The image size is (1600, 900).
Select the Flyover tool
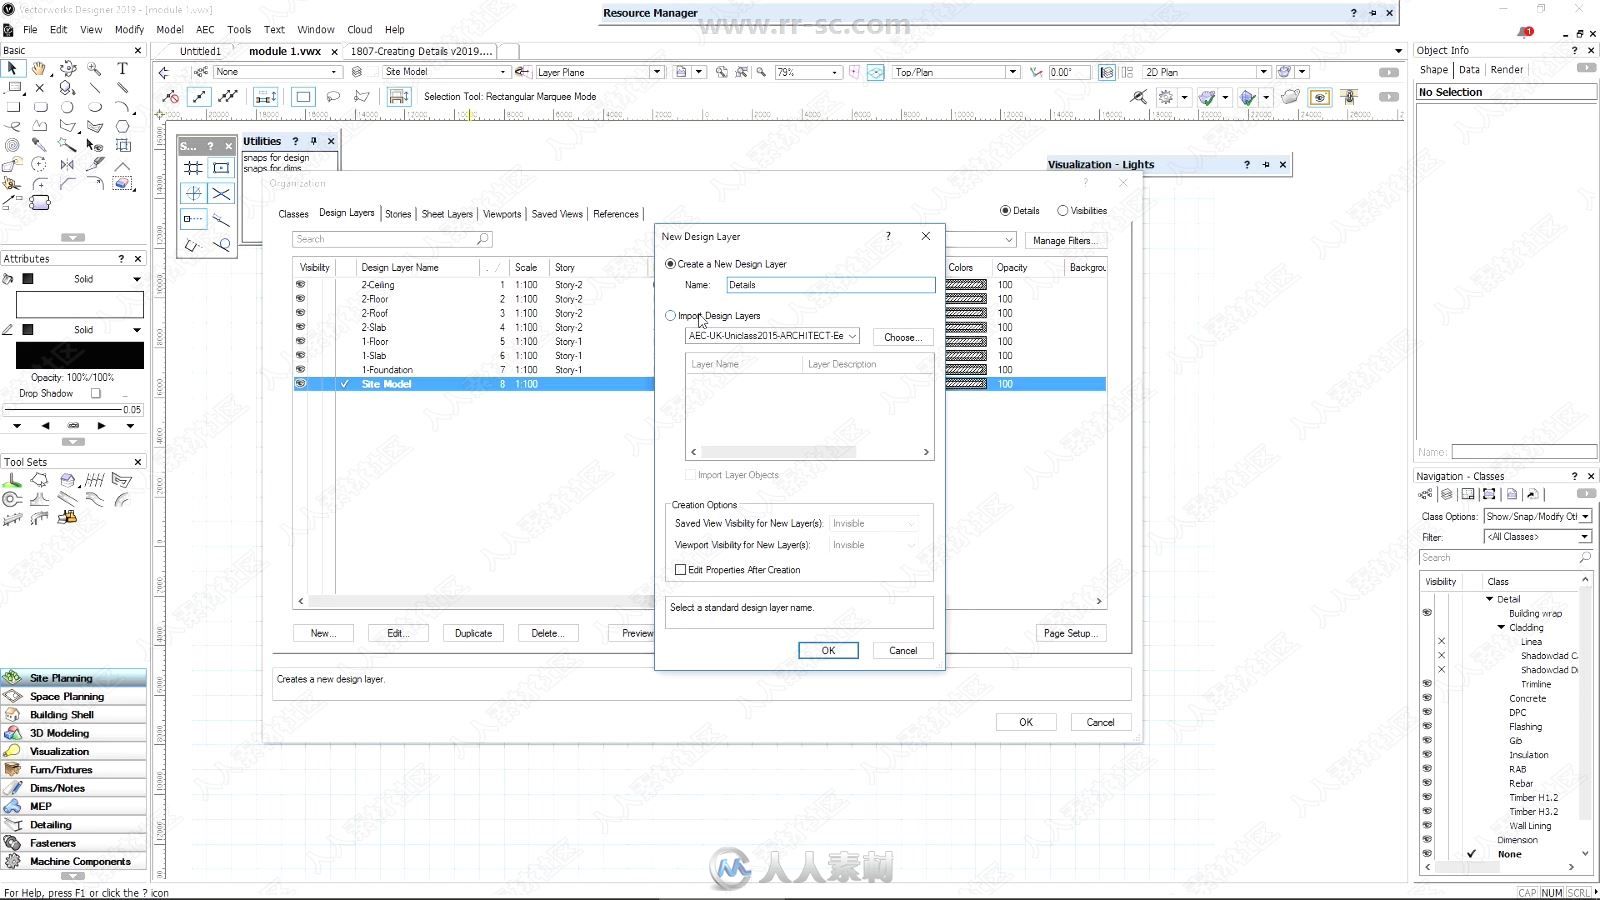pos(67,69)
